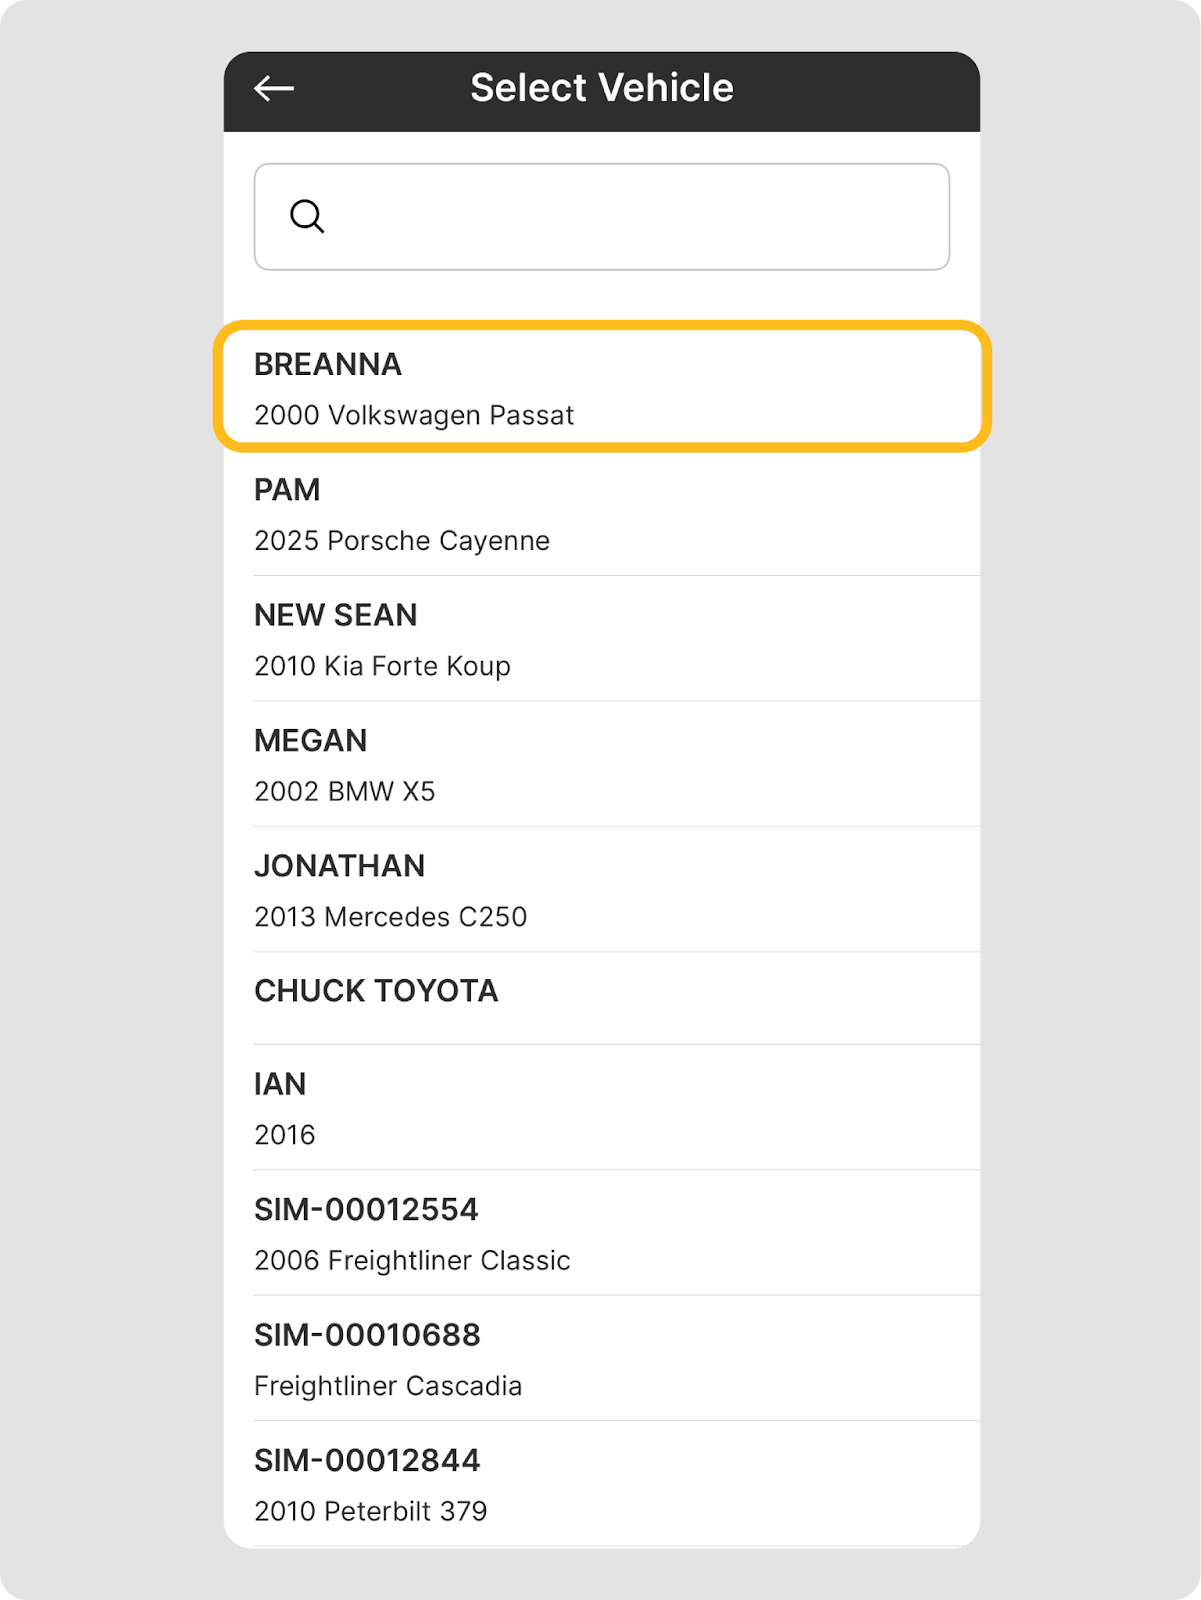Pick 2013 Mercedes C250
Viewport: 1201px width, 1600px height.
coord(390,917)
